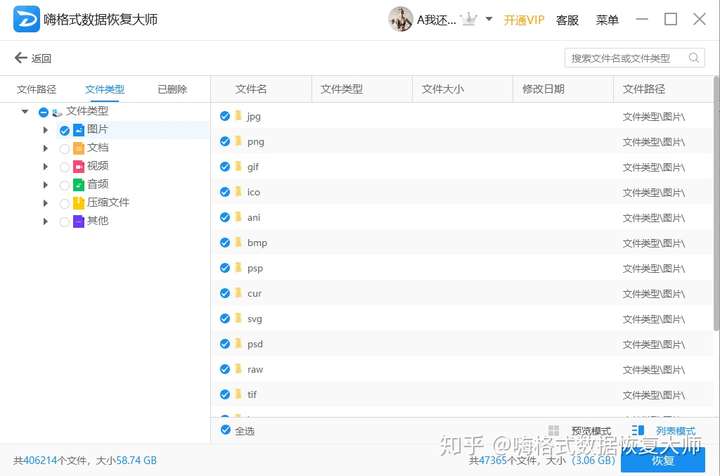Uncheck the 图片 category checkbox
The width and height of the screenshot is (720, 476).
pos(64,131)
